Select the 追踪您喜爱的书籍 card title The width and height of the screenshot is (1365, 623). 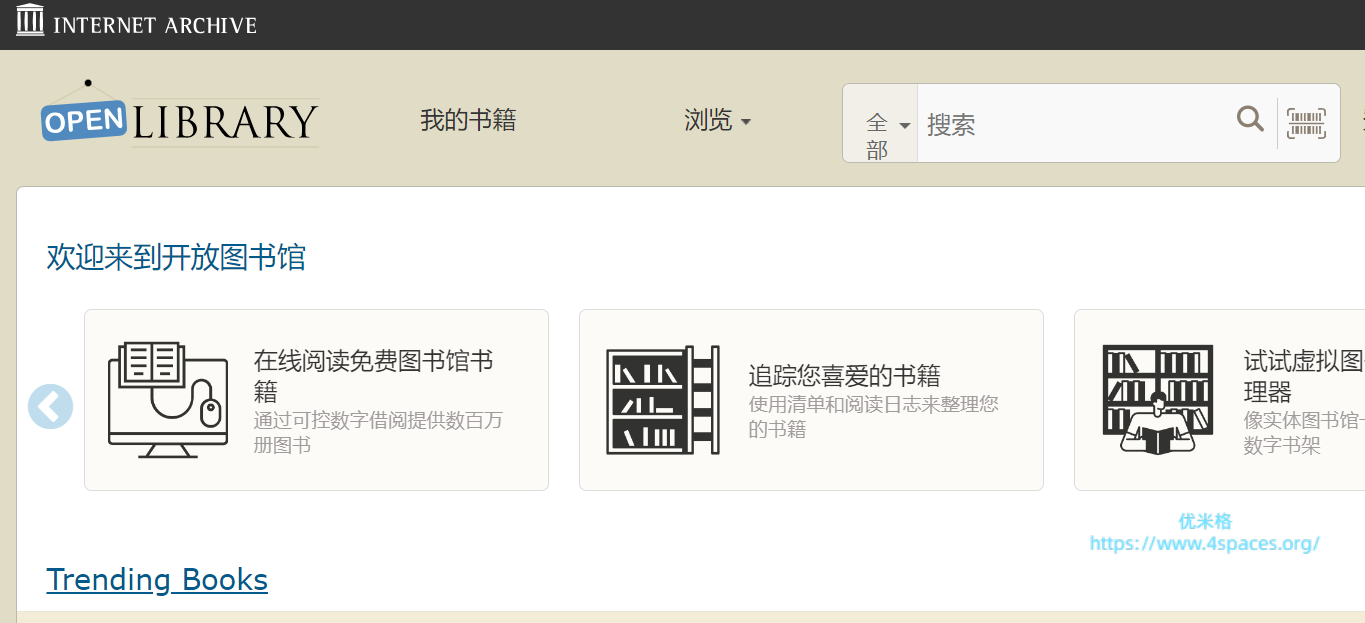pos(844,376)
